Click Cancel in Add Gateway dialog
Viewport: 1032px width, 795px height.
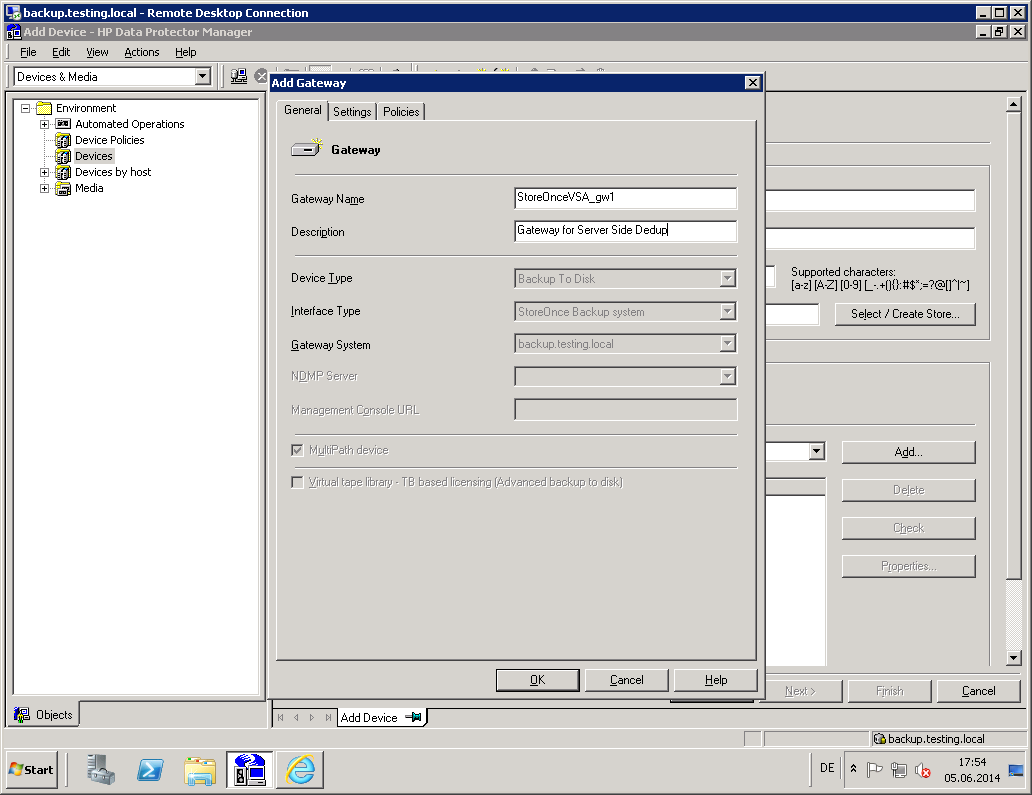pyautogui.click(x=627, y=680)
